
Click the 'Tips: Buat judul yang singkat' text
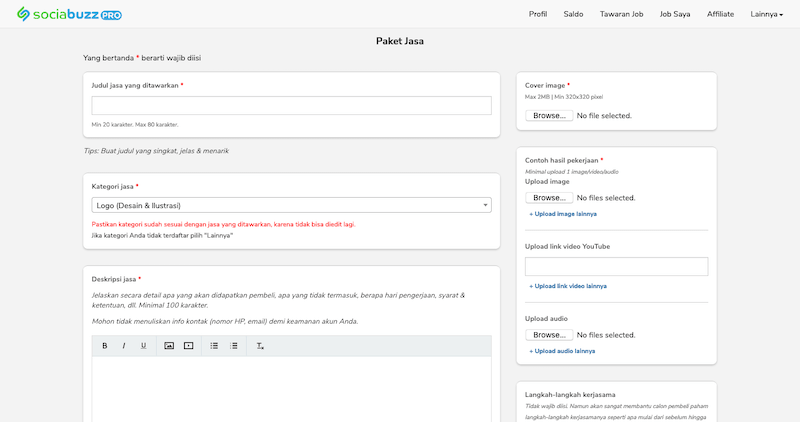[x=156, y=151]
